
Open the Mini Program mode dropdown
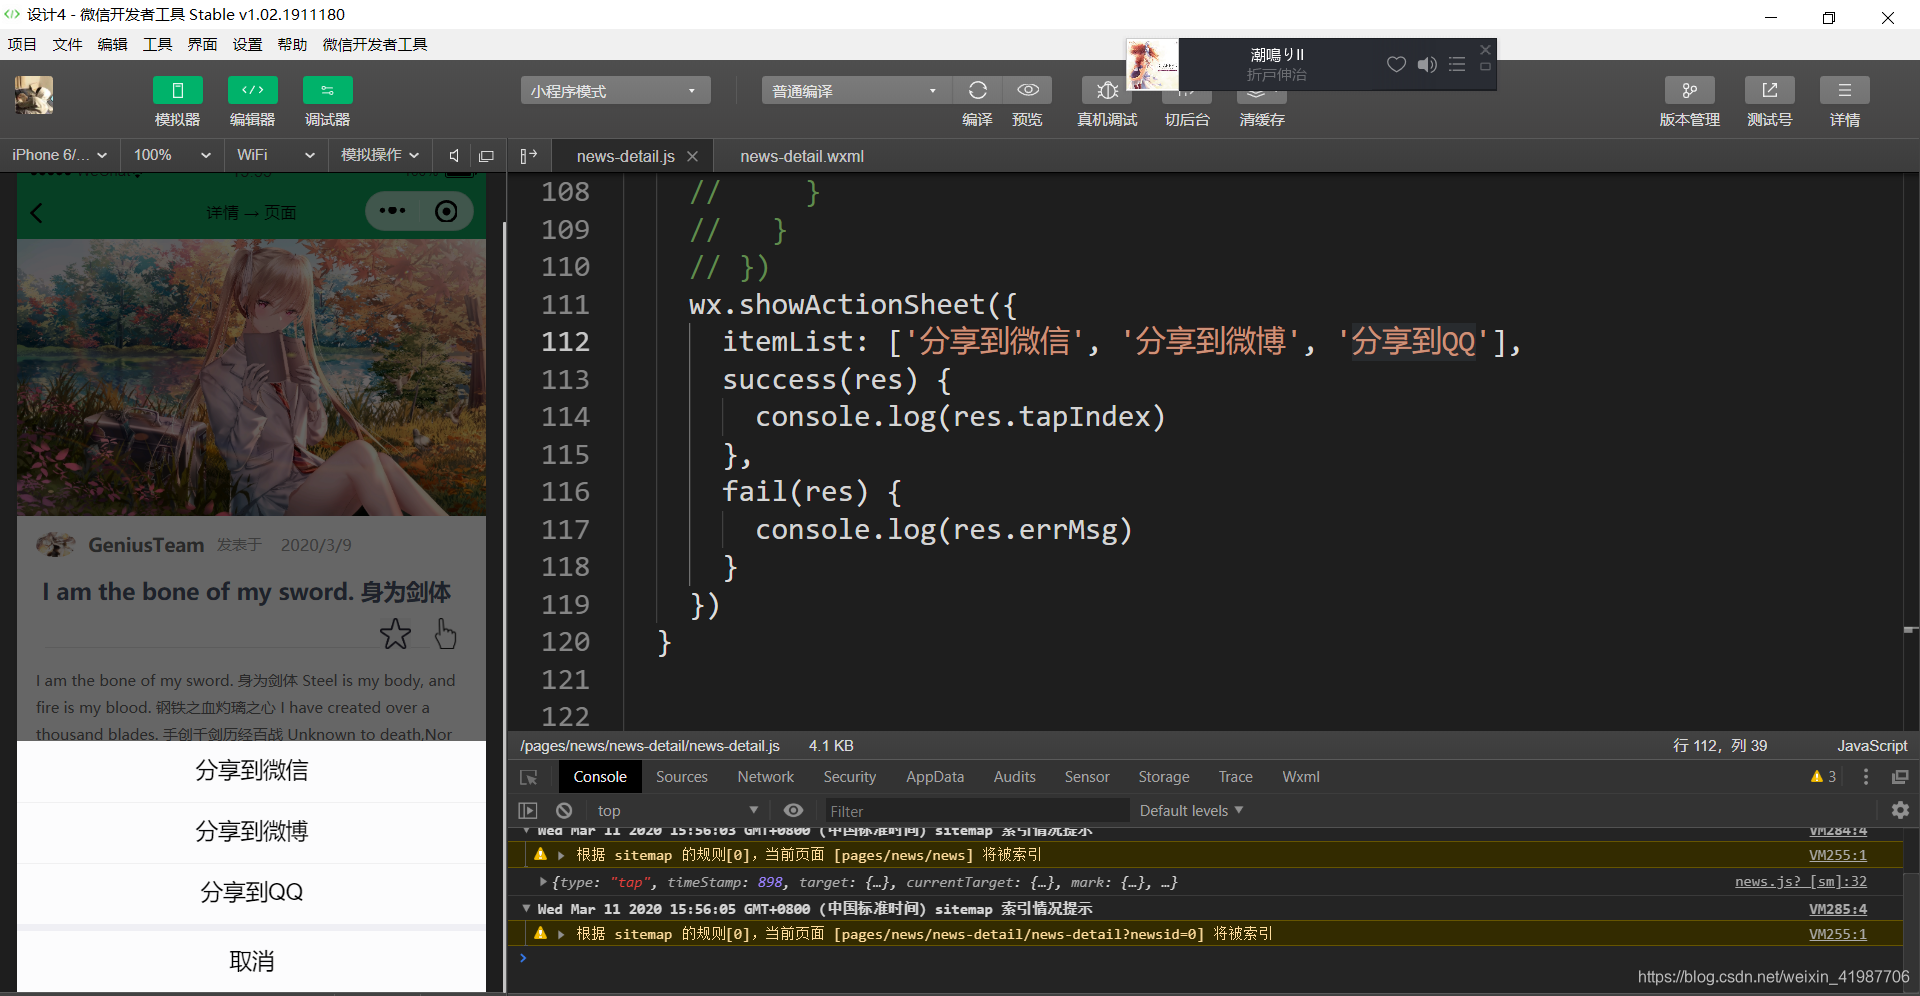(615, 91)
